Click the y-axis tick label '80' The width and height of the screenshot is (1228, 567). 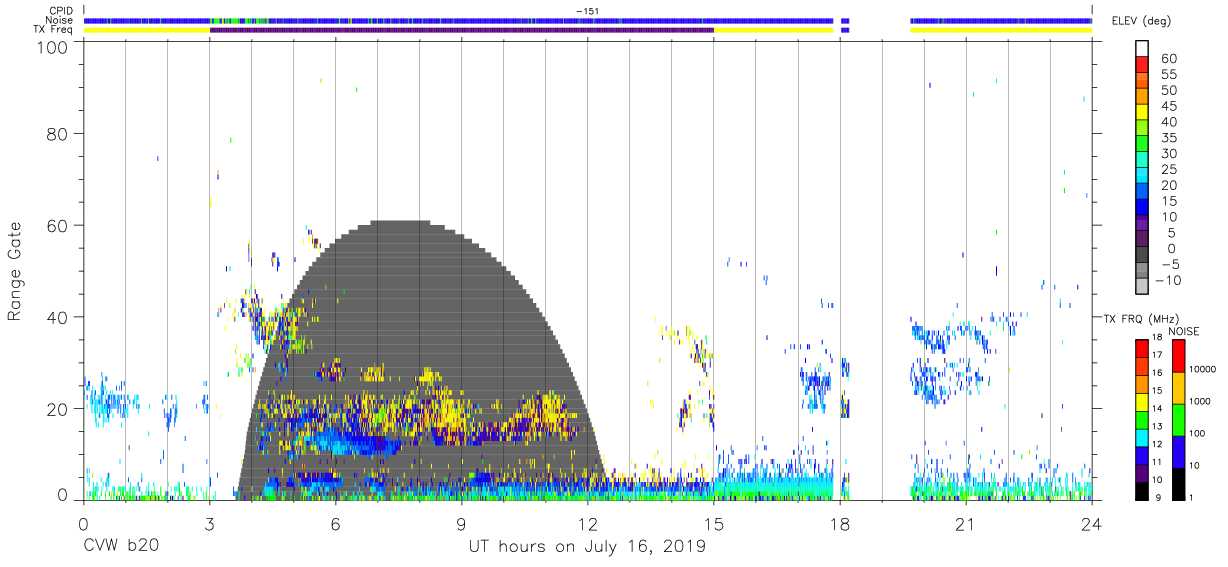tap(59, 133)
